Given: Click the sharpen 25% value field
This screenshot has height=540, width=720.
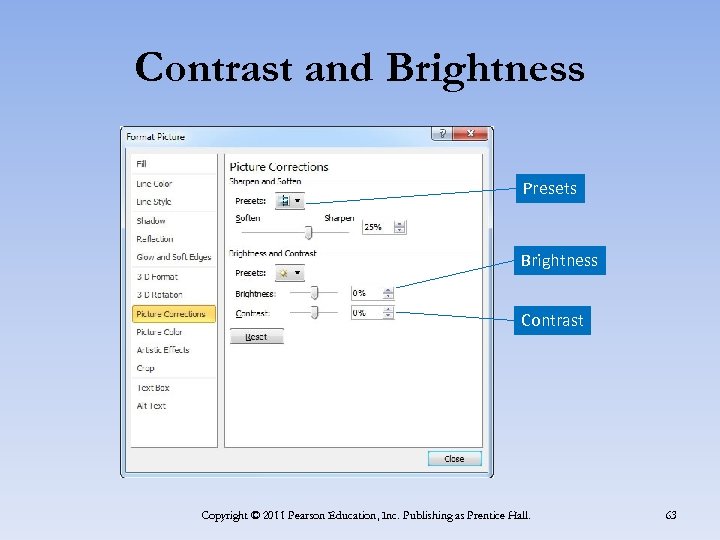Looking at the screenshot, I should 378,227.
